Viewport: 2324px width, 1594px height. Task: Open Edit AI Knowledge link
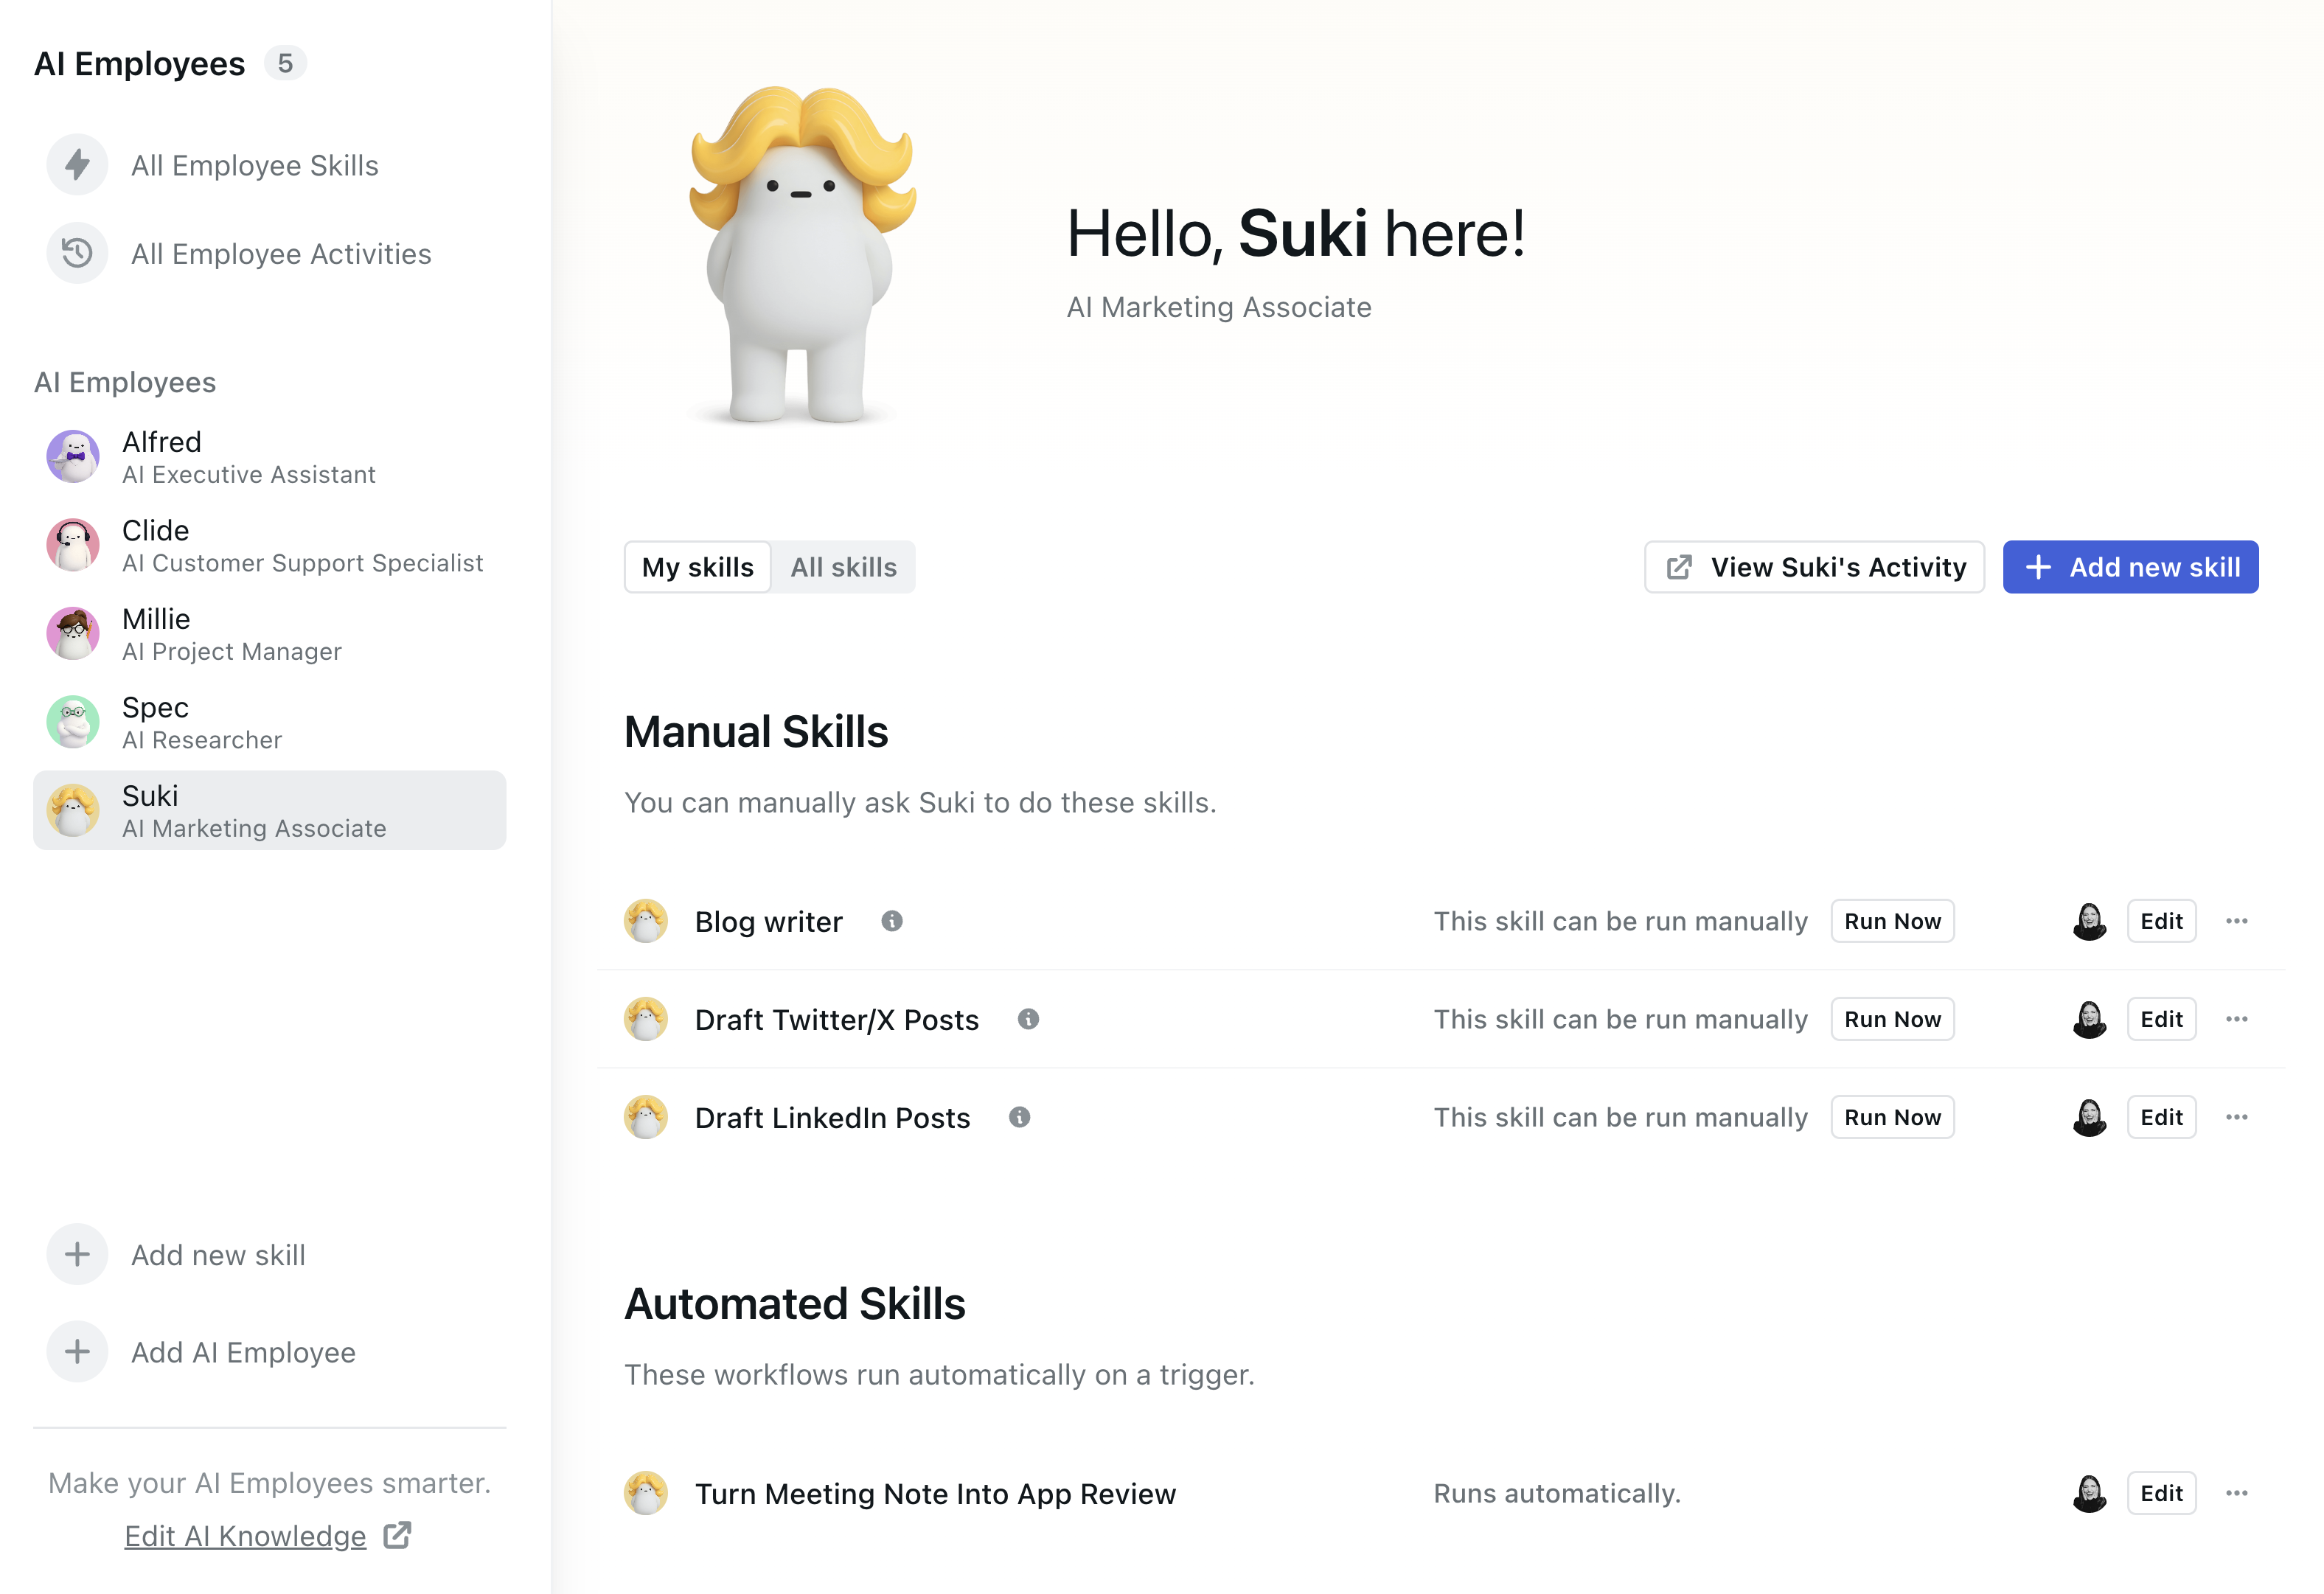[x=245, y=1536]
